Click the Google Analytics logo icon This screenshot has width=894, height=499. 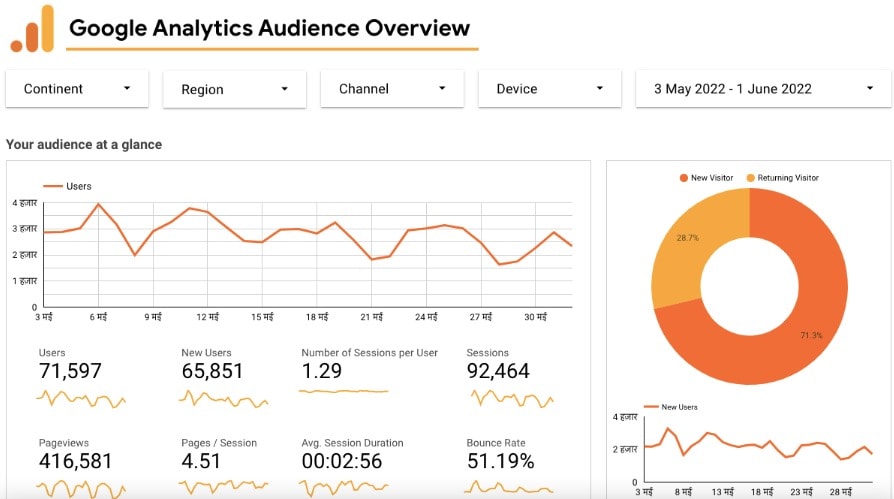32,29
